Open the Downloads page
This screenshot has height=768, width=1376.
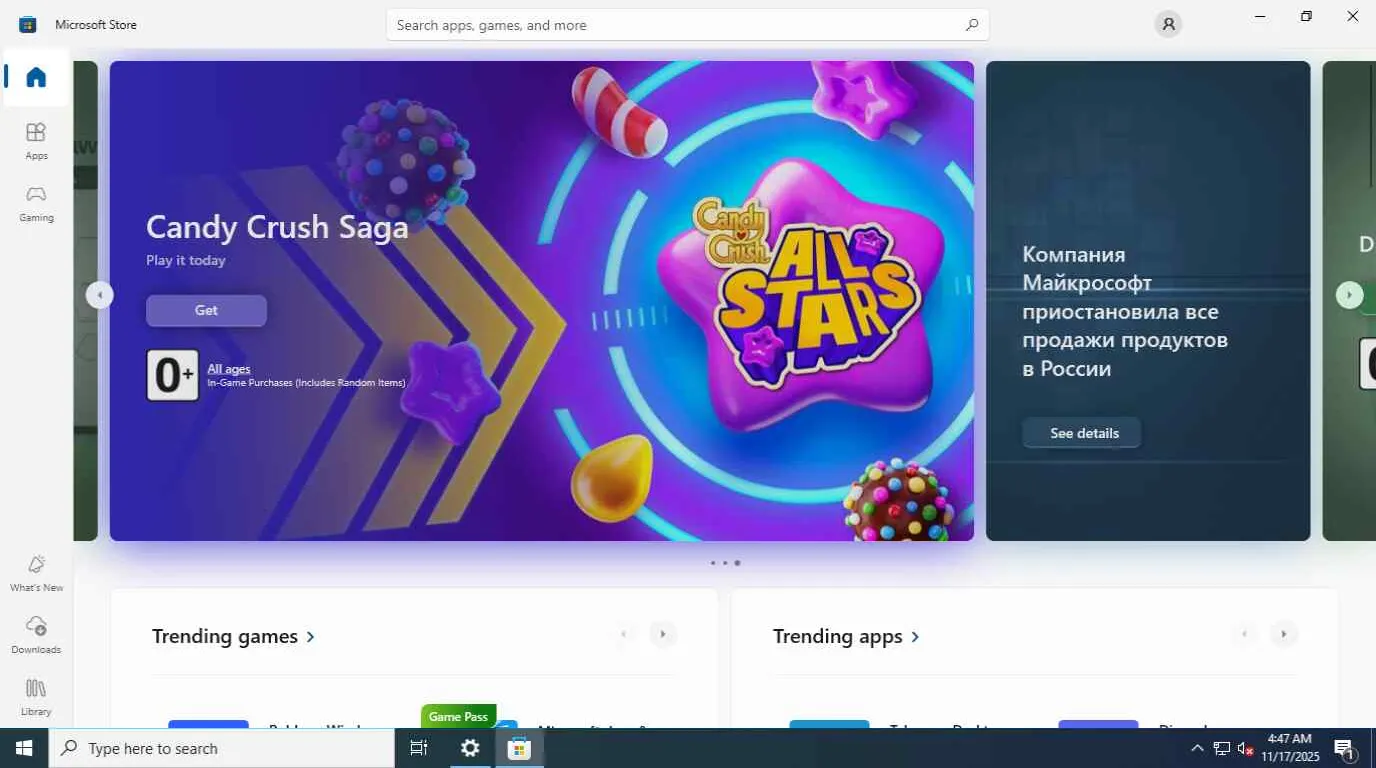(36, 635)
